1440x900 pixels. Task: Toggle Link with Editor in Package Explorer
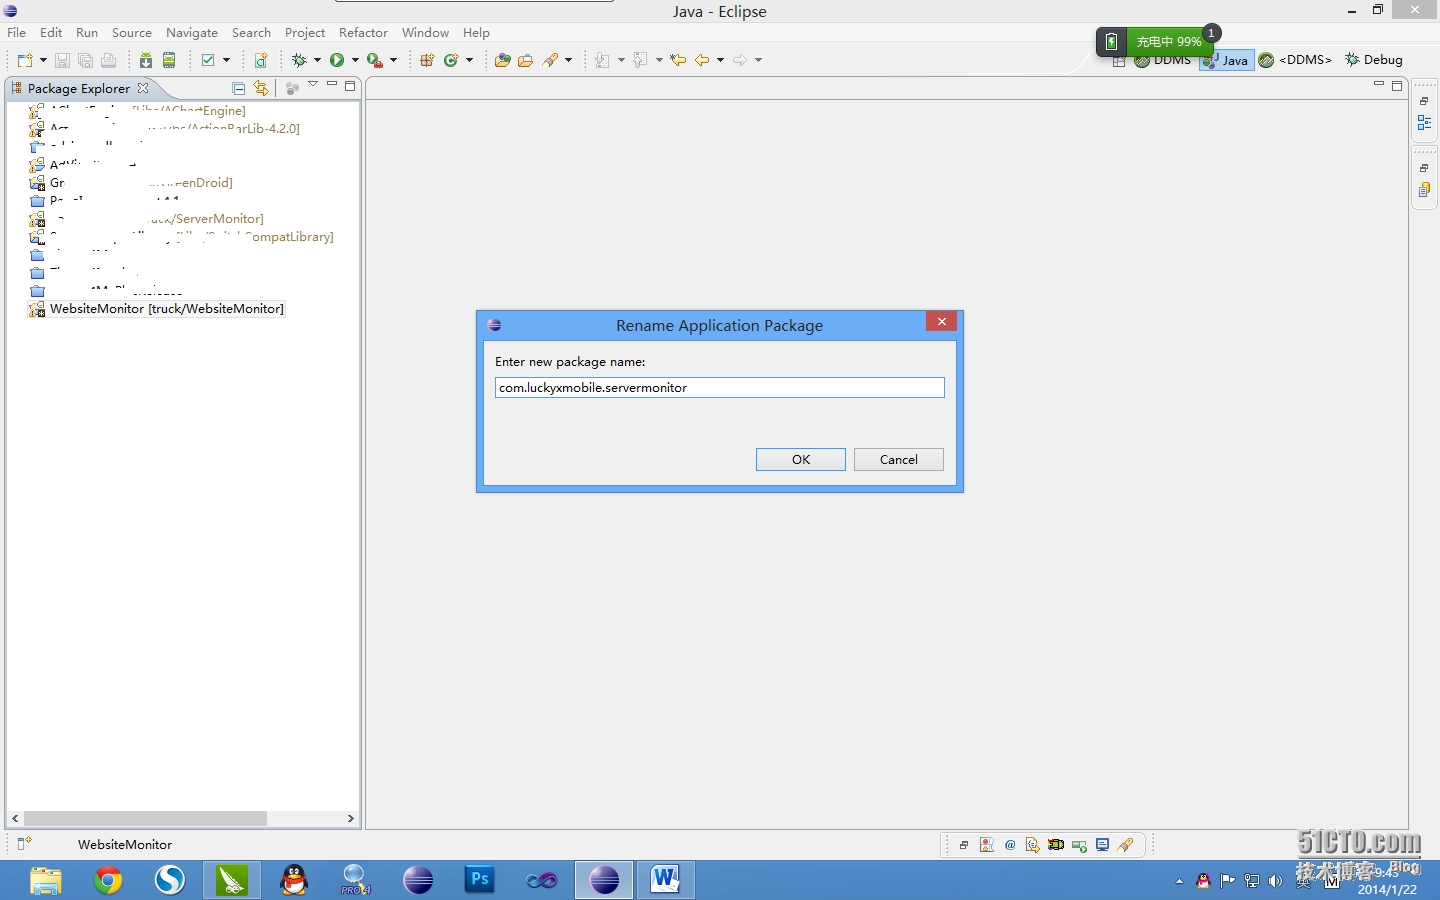pyautogui.click(x=261, y=88)
